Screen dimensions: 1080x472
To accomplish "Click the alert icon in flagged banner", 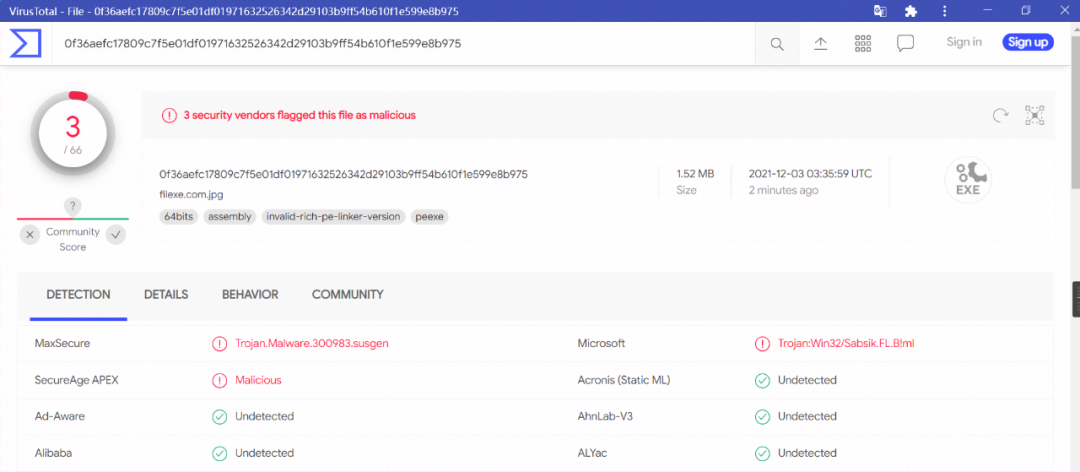I will click(x=169, y=115).
